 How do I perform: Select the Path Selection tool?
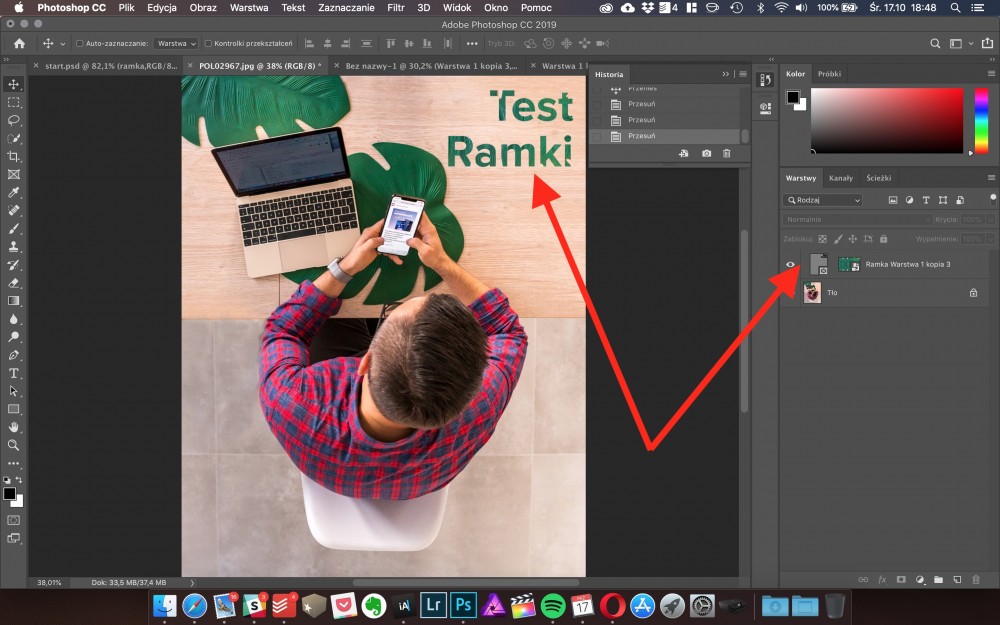tap(13, 391)
